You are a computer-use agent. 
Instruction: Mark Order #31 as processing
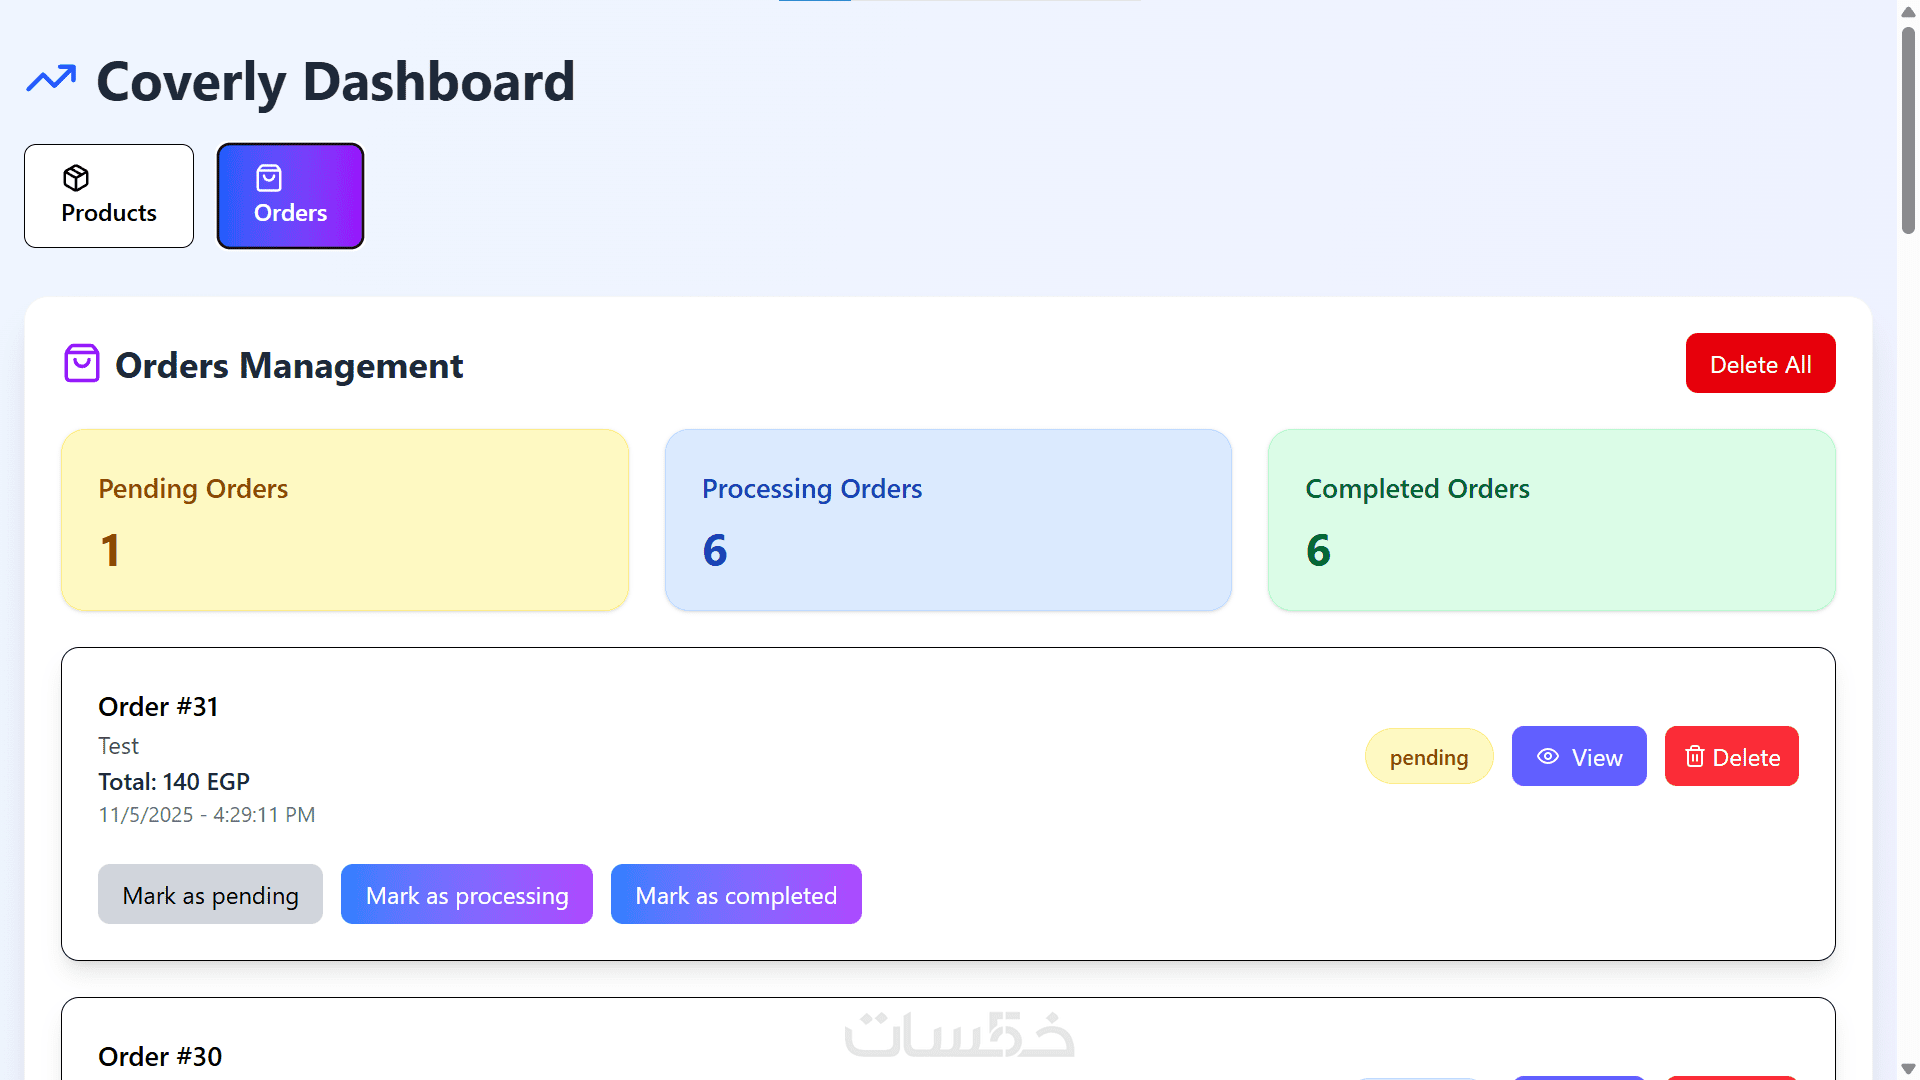tap(467, 895)
